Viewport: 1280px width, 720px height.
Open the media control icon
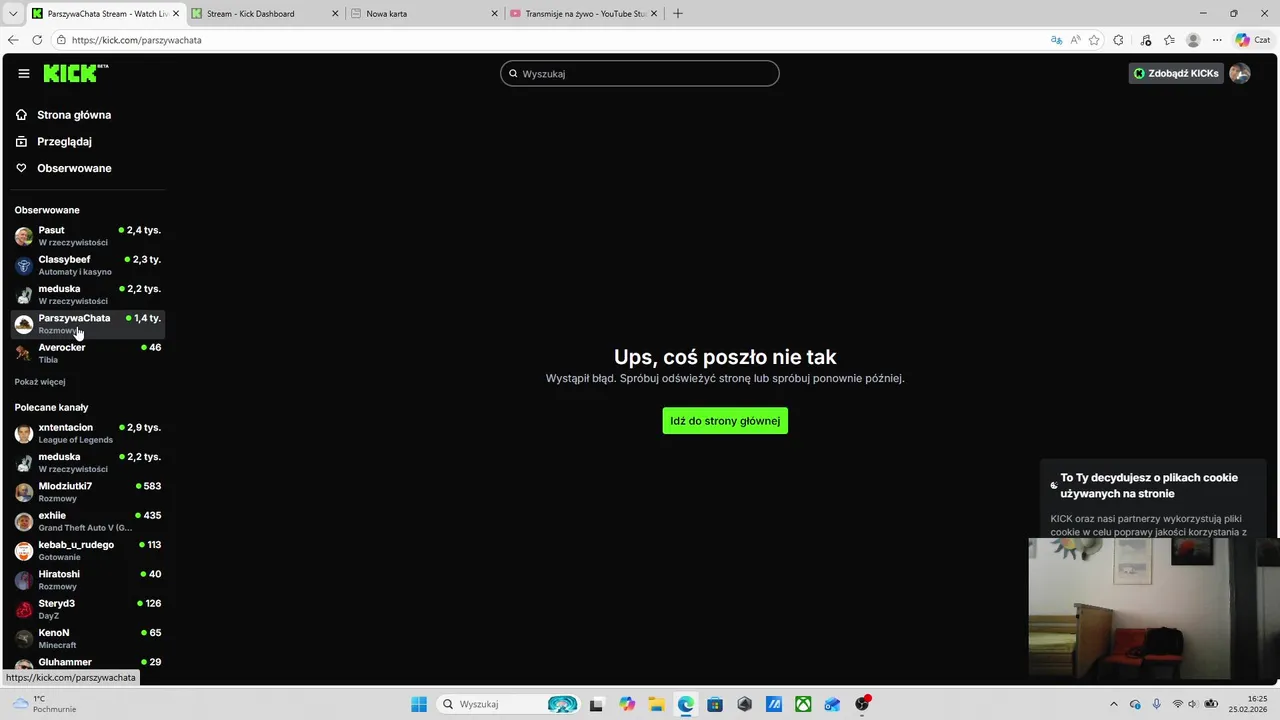[x=1146, y=40]
